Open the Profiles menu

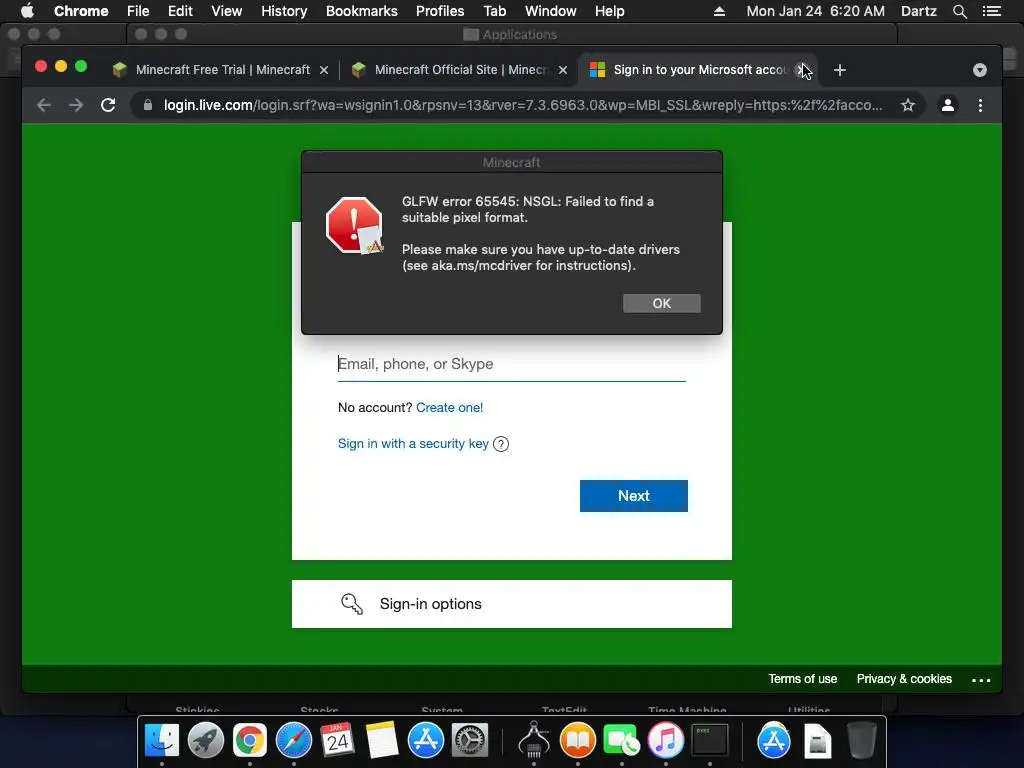click(440, 11)
